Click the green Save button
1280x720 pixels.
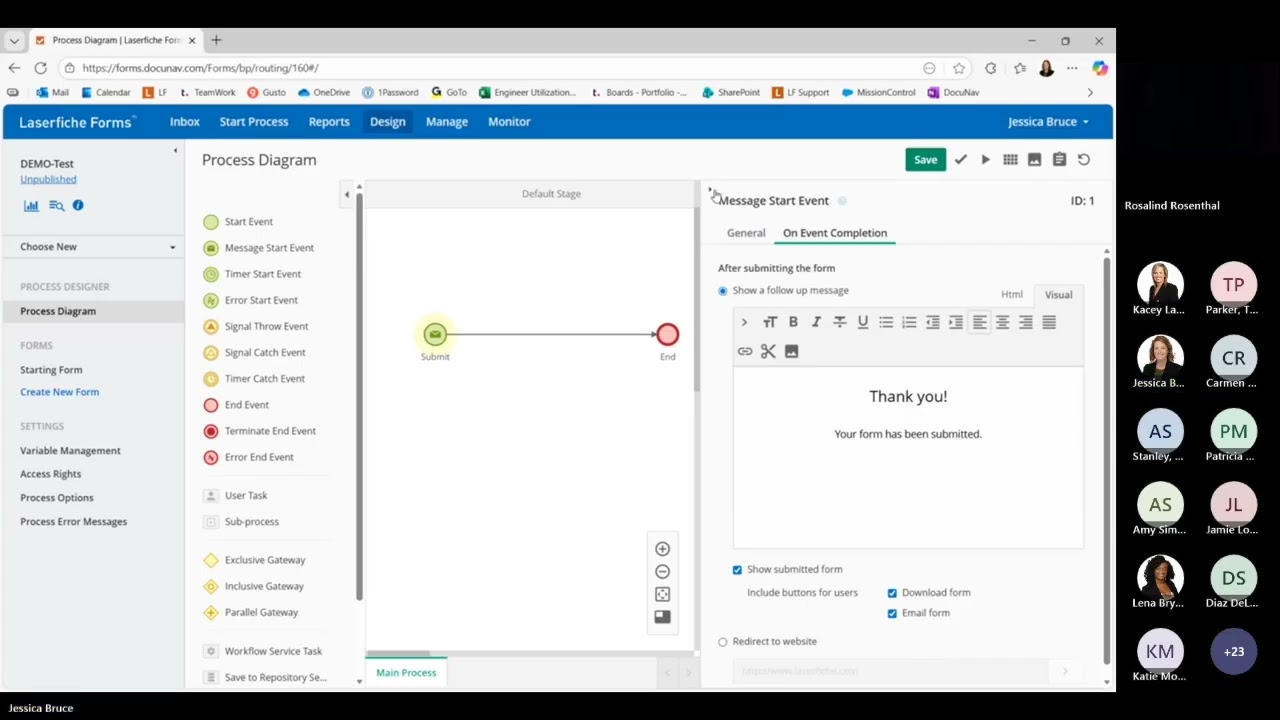pos(926,160)
